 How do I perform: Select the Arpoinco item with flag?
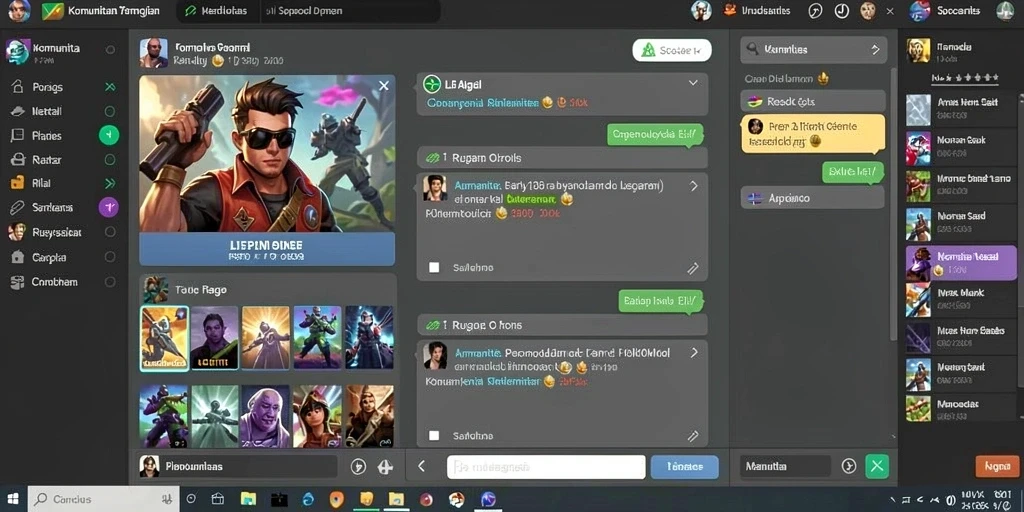(813, 197)
